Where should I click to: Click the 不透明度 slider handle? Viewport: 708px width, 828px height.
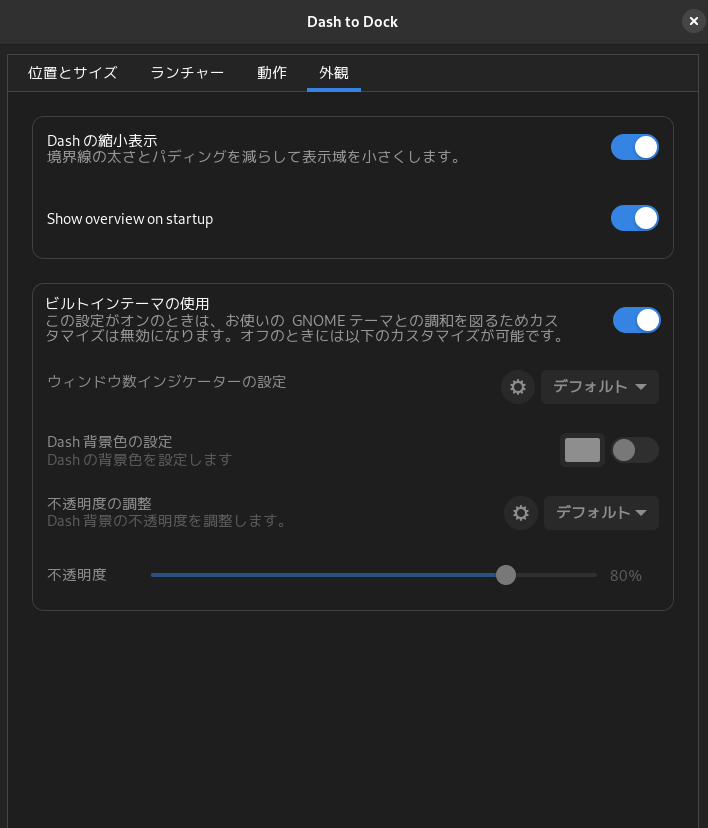click(x=506, y=575)
